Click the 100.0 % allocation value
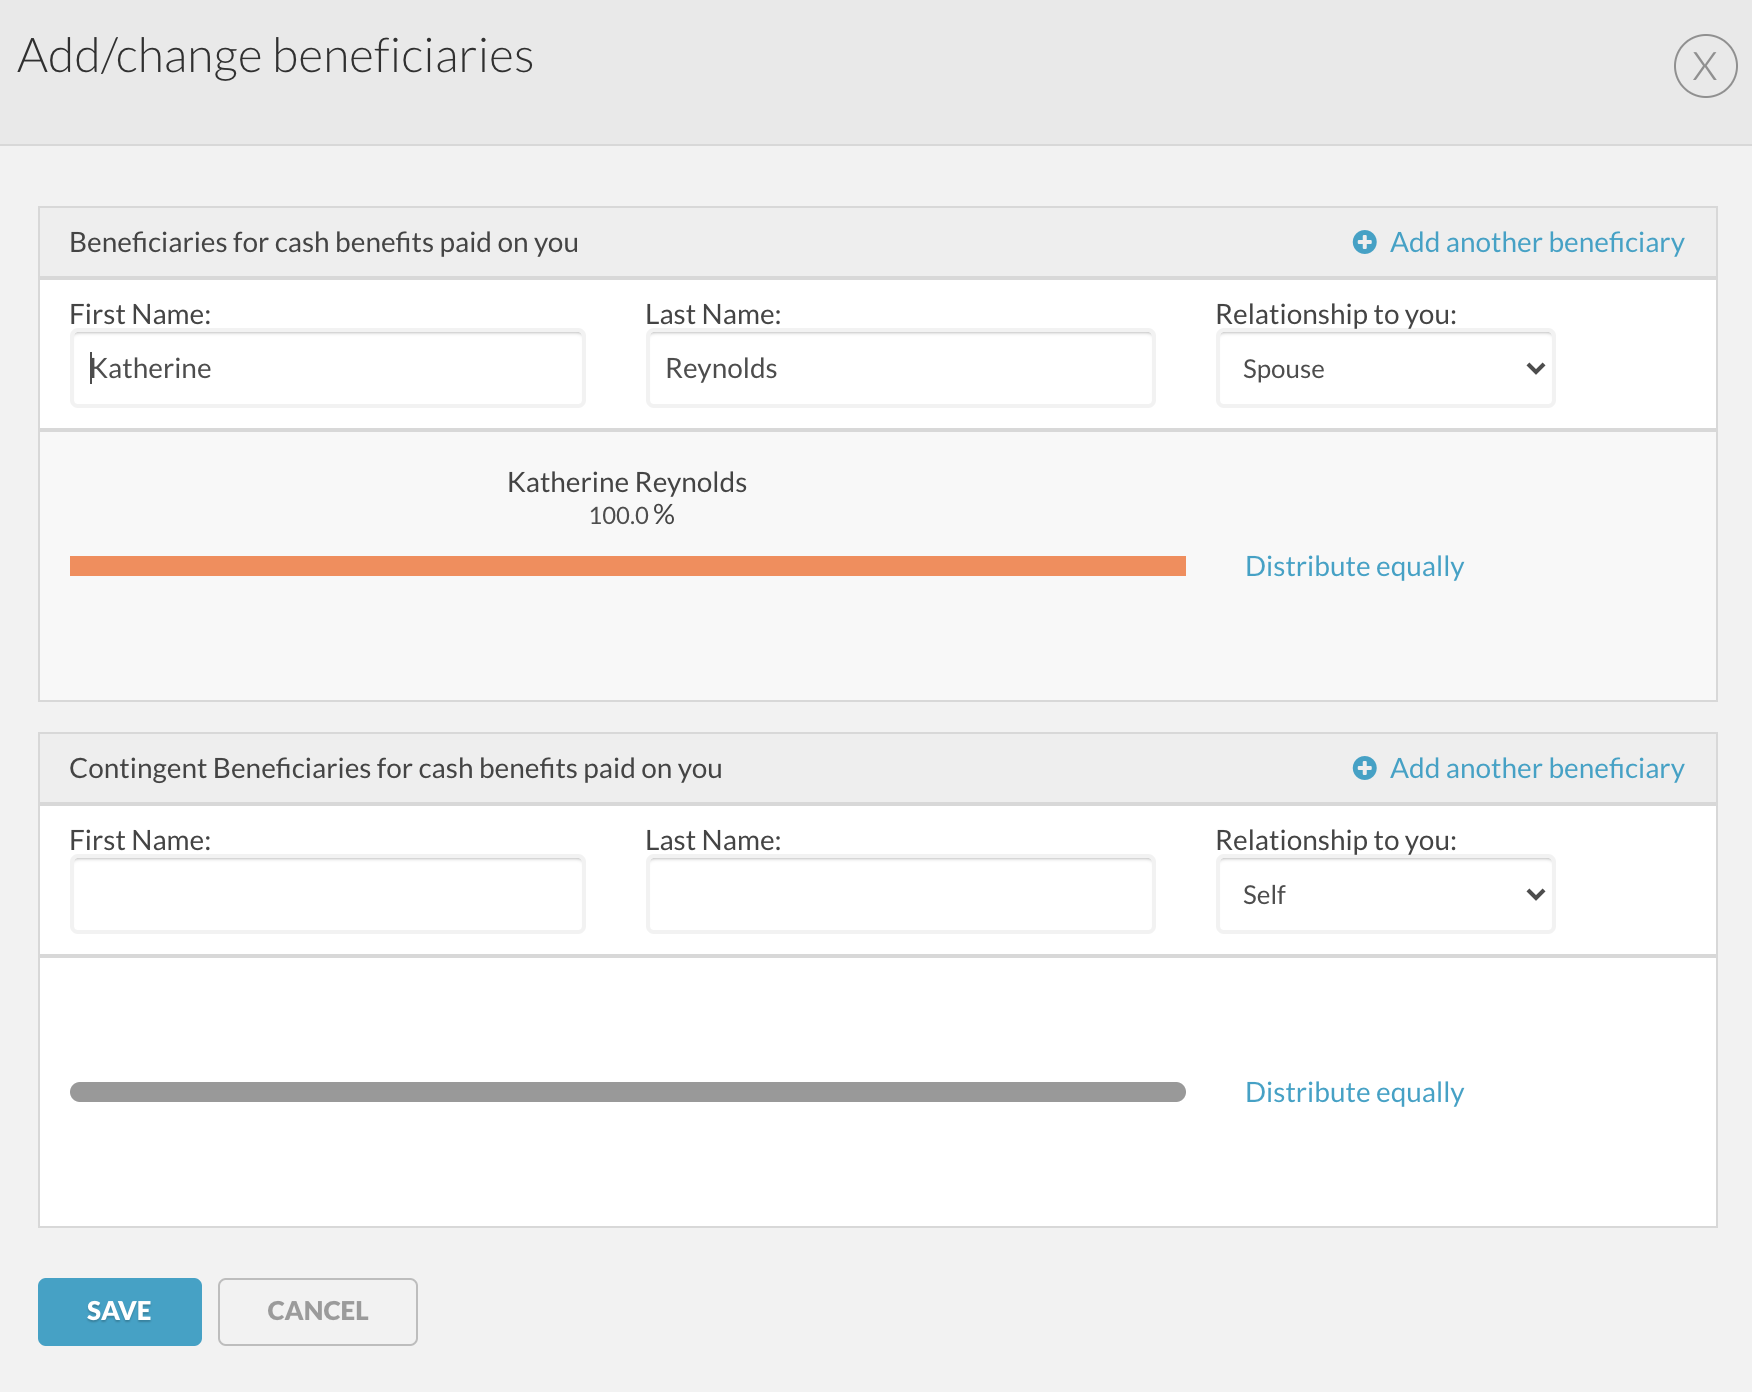 click(631, 516)
